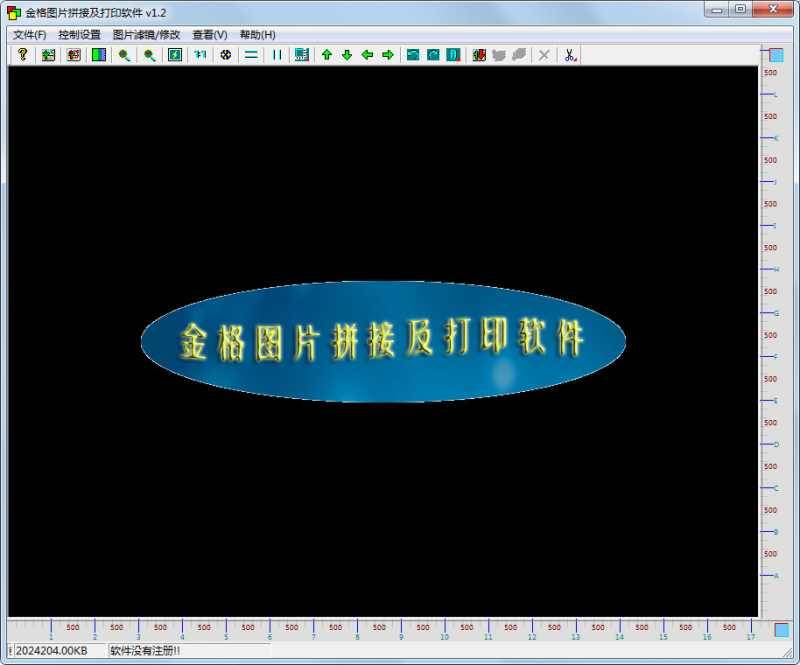
Task: Click the red X delete icon
Action: point(543,55)
